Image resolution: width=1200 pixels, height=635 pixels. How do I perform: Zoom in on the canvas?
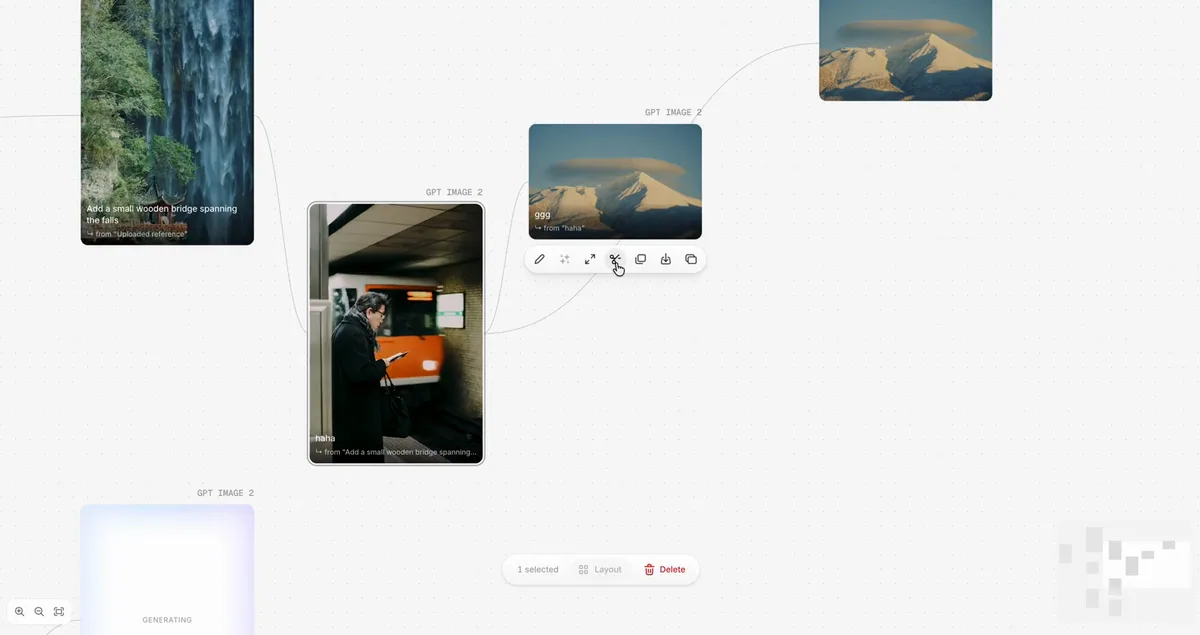point(20,611)
